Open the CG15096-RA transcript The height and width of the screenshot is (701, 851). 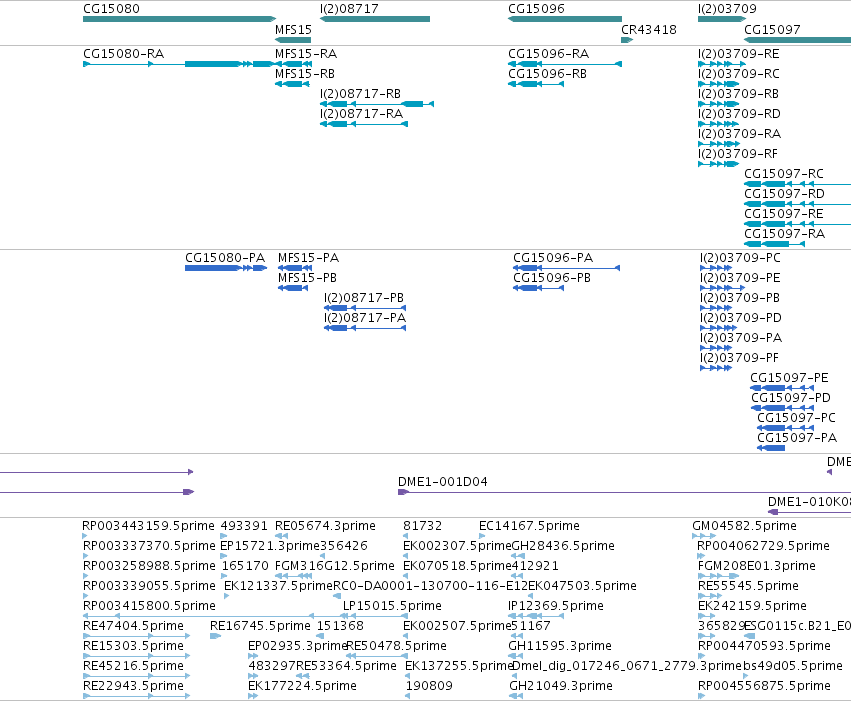pyautogui.click(x=549, y=54)
